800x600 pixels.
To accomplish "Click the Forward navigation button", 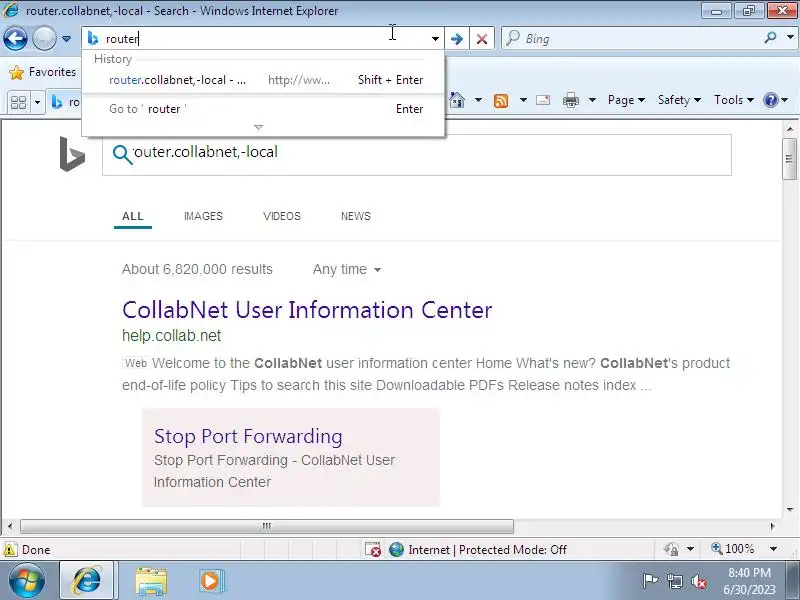I will 44,38.
